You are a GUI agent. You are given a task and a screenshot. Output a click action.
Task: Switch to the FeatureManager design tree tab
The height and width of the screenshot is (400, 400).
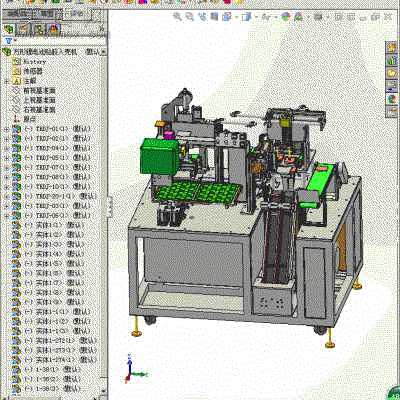click(9, 29)
